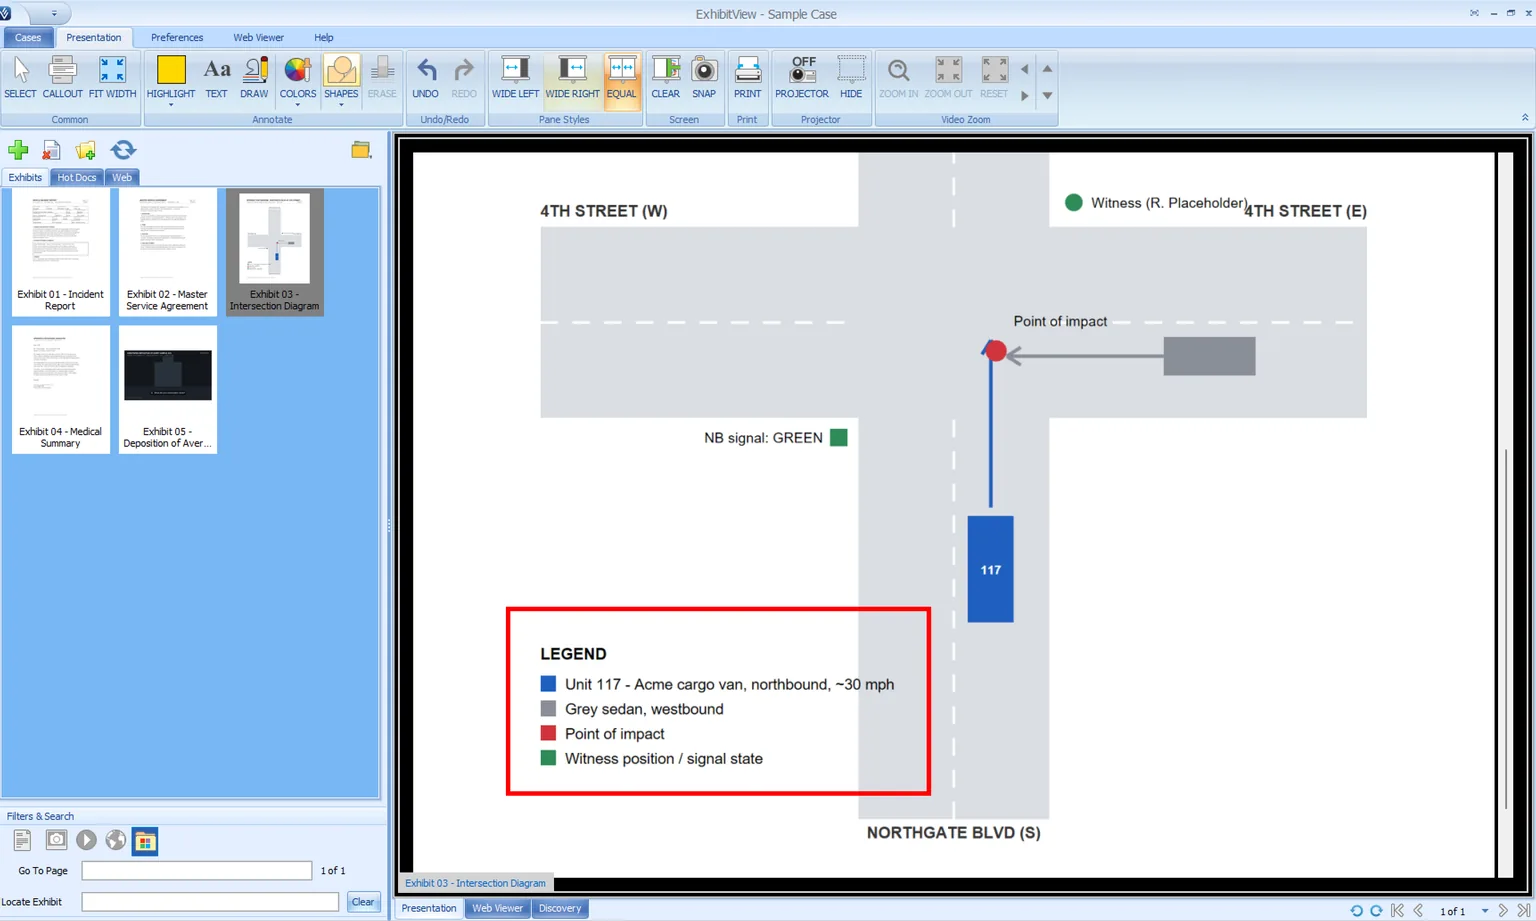This screenshot has height=921, width=1536.
Task: Select the Shapes tool
Action: point(341,75)
